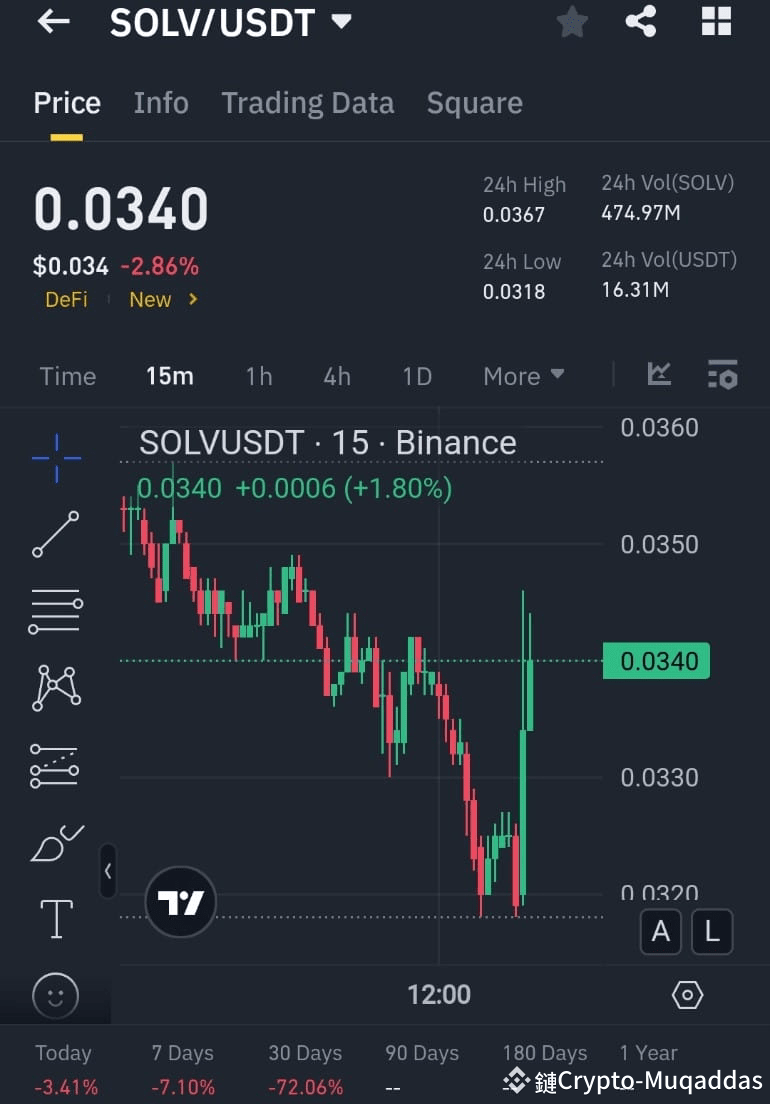
Task: Select the XABCD pattern tool
Action: (55, 687)
